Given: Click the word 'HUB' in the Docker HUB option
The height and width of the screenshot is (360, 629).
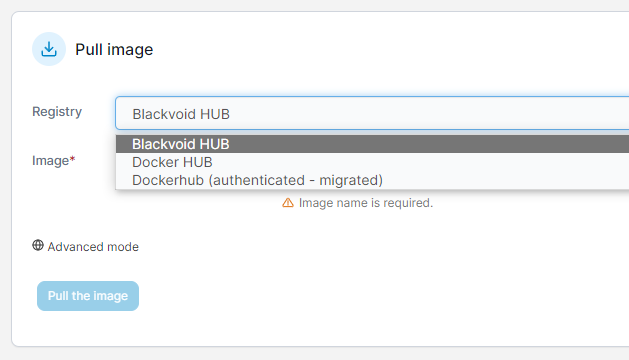Looking at the screenshot, I should click(197, 162).
